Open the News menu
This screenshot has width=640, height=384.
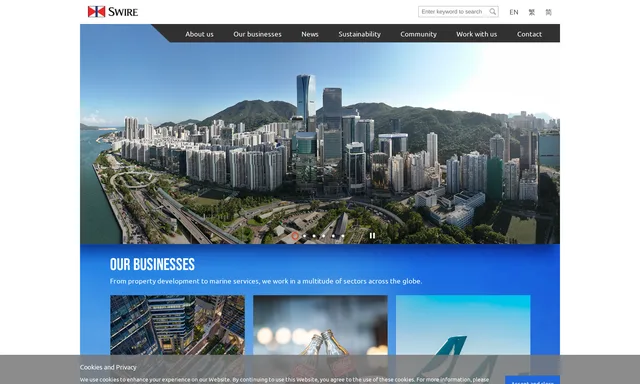click(x=310, y=34)
